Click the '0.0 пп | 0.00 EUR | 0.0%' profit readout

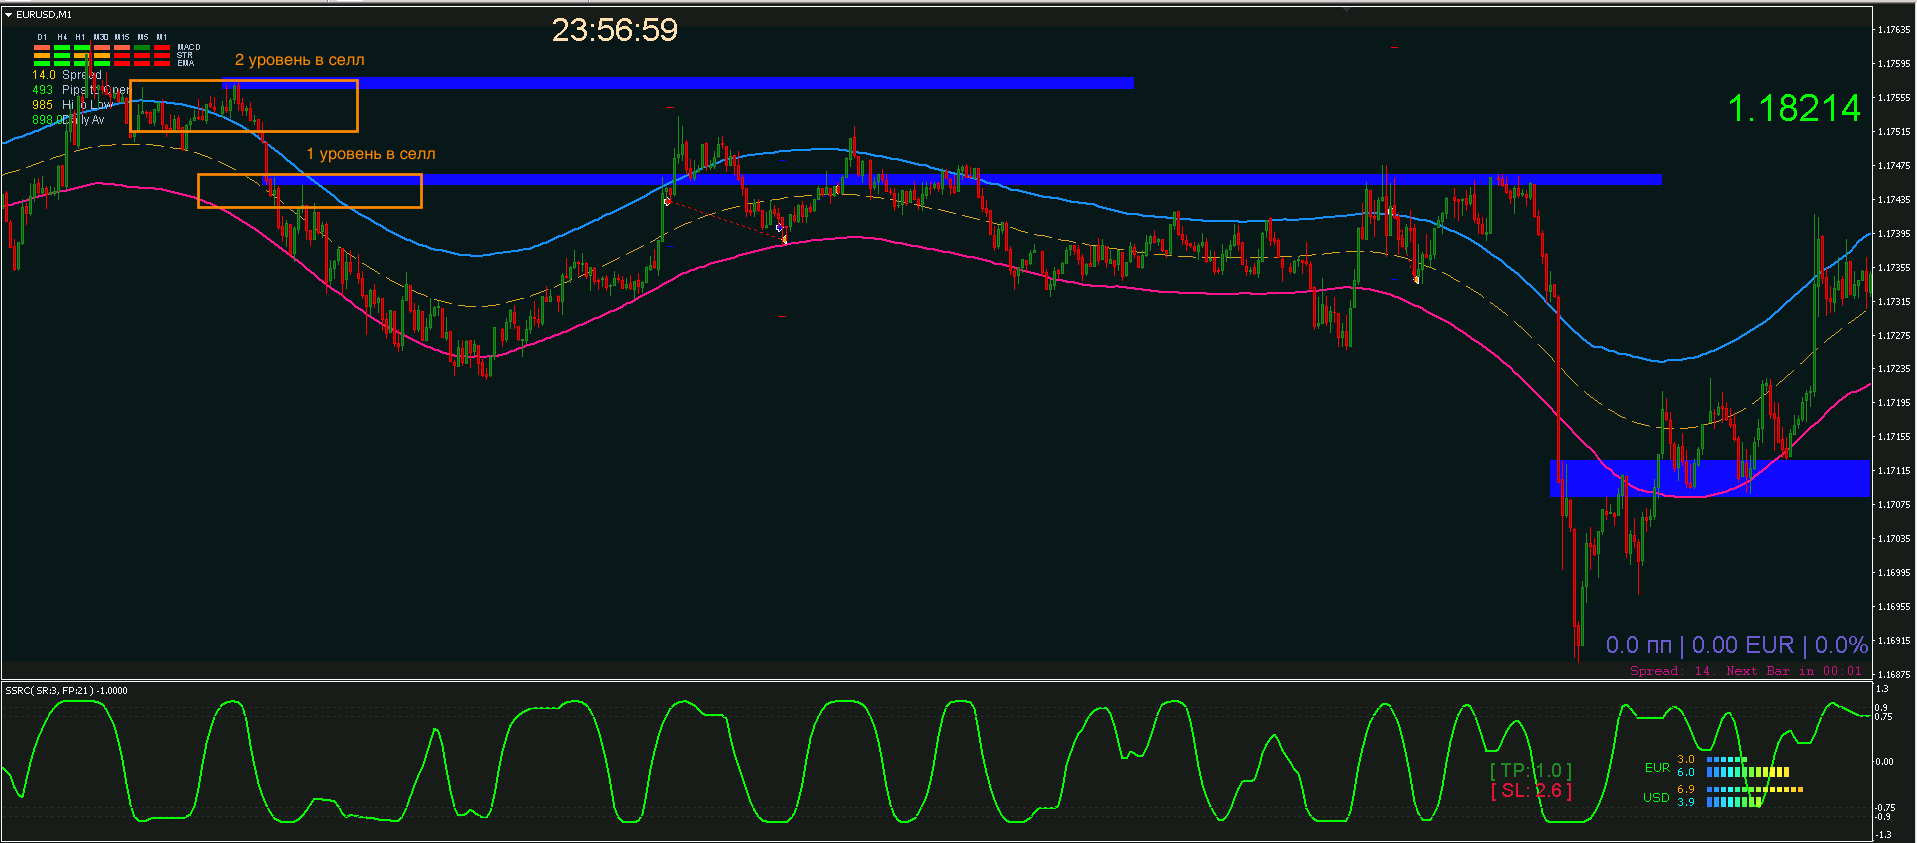coord(1737,645)
